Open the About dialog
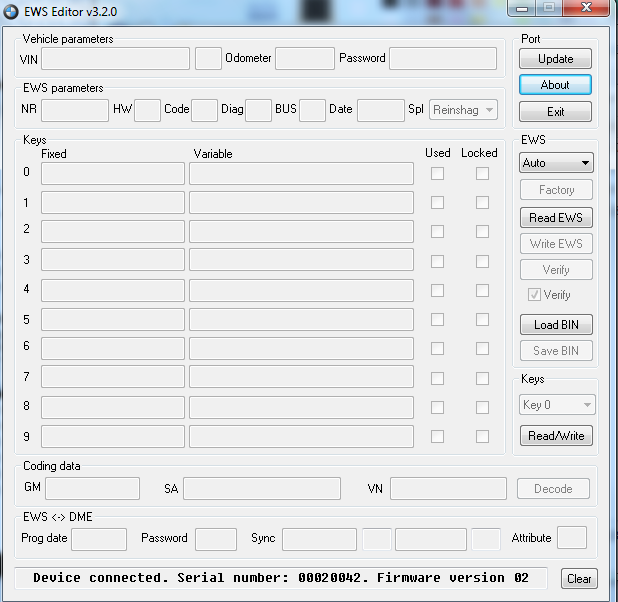Viewport: 618px width, 602px height. tap(555, 85)
